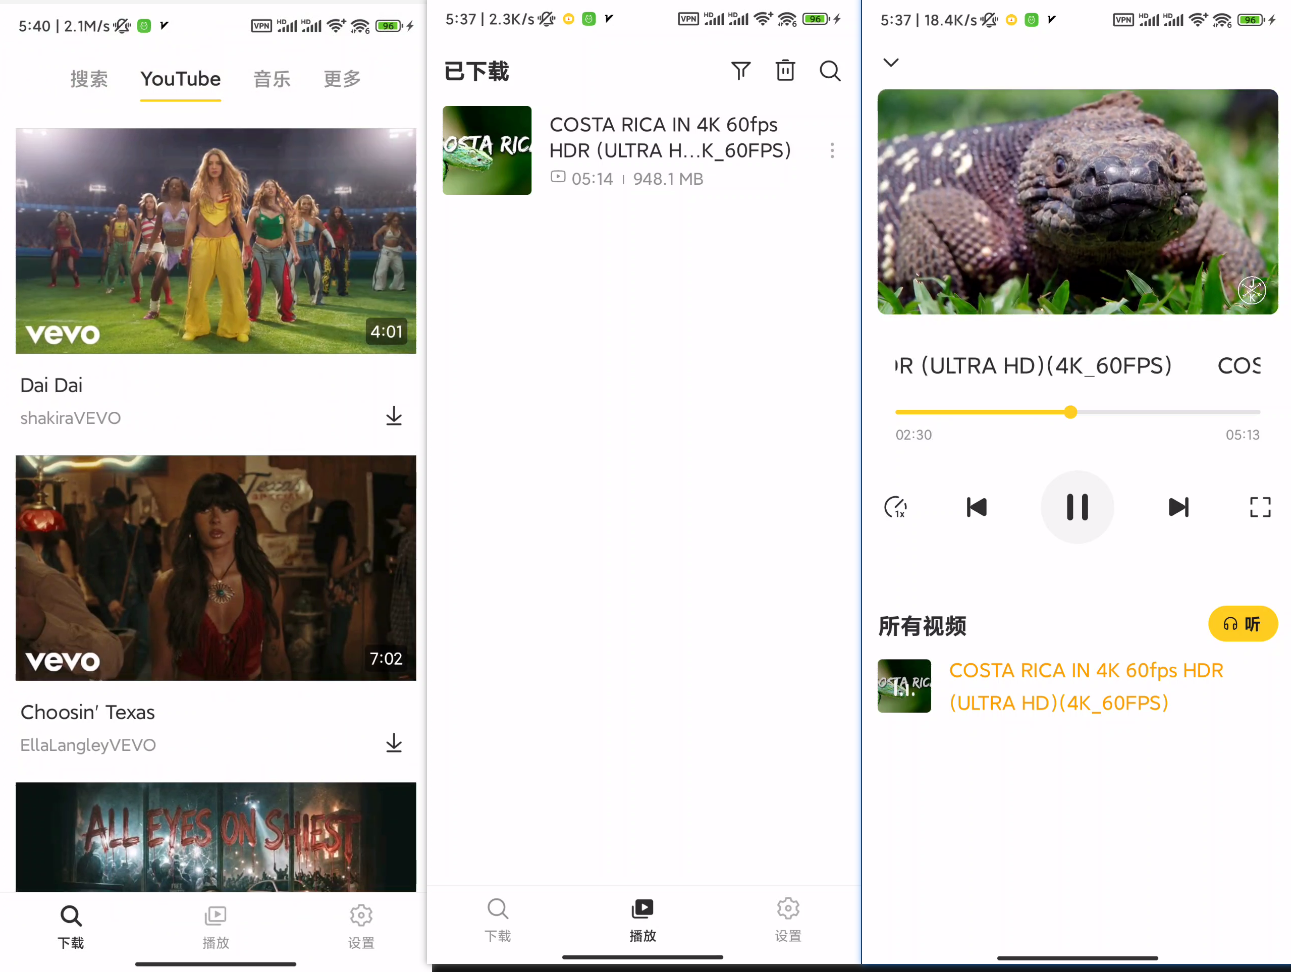The image size is (1291, 972).
Task: Click the scrolling '(ULTRA HD)(4K_60FPS)' title in player
Action: pyautogui.click(x=1033, y=366)
